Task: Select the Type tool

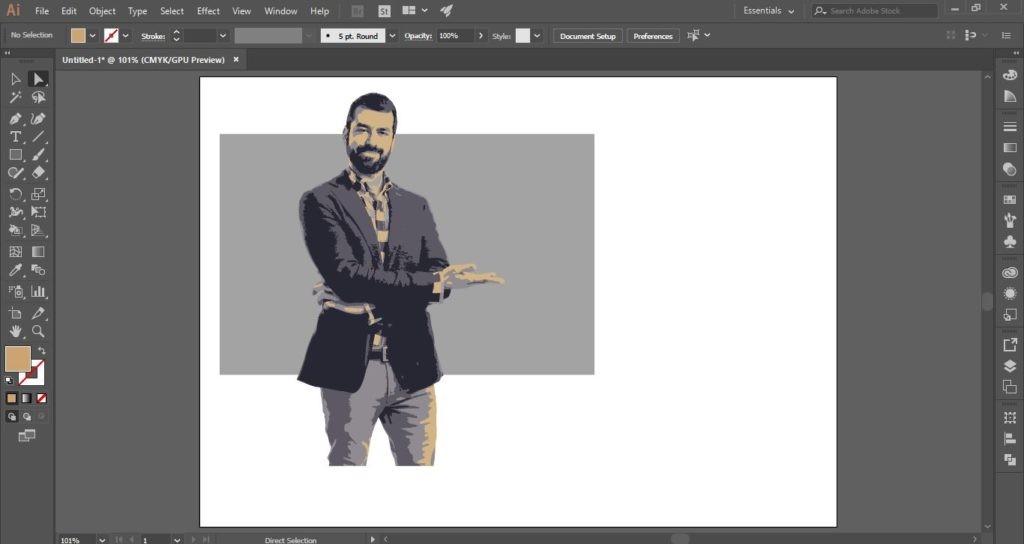Action: 16,136
